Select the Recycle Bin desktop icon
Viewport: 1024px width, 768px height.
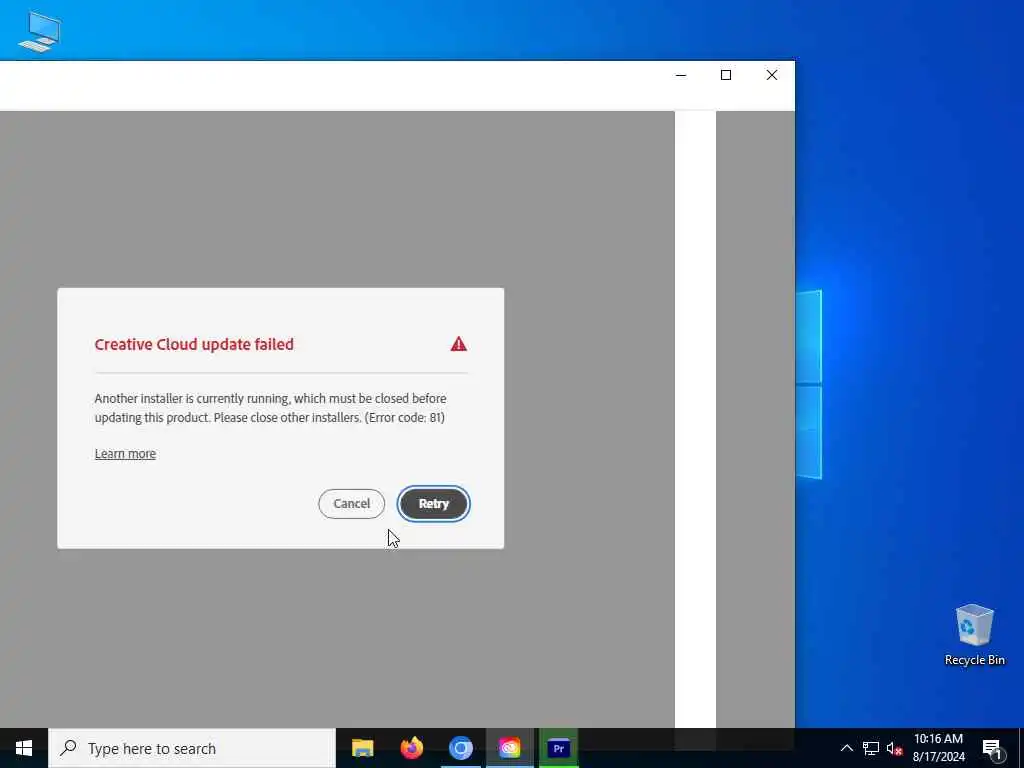[974, 635]
